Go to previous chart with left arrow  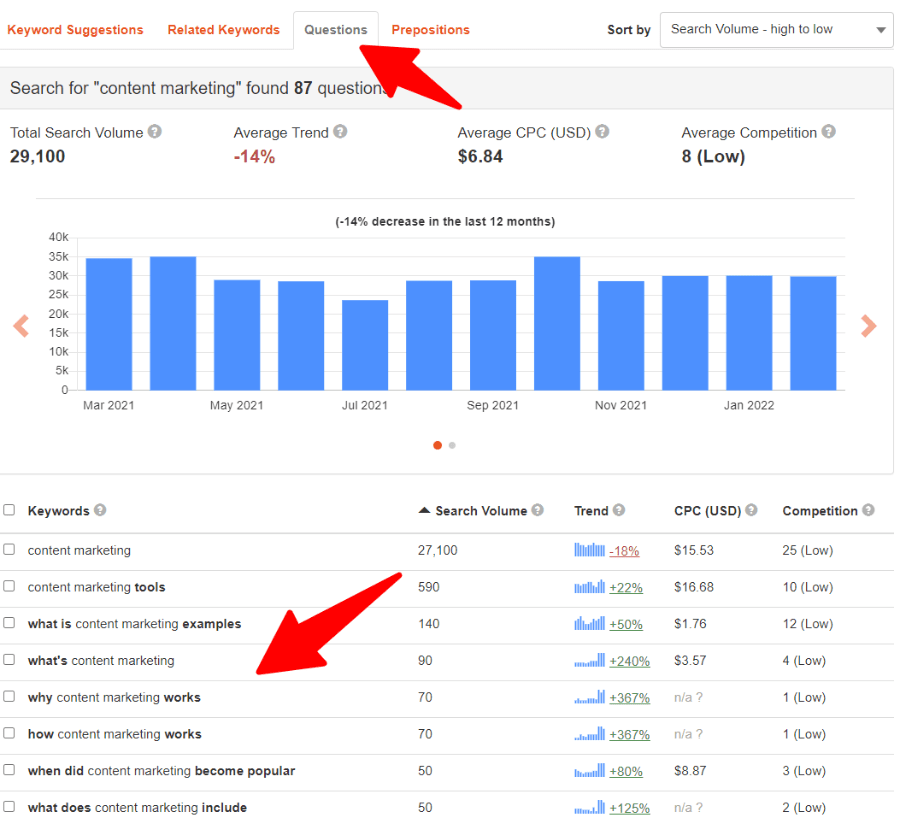coord(21,326)
